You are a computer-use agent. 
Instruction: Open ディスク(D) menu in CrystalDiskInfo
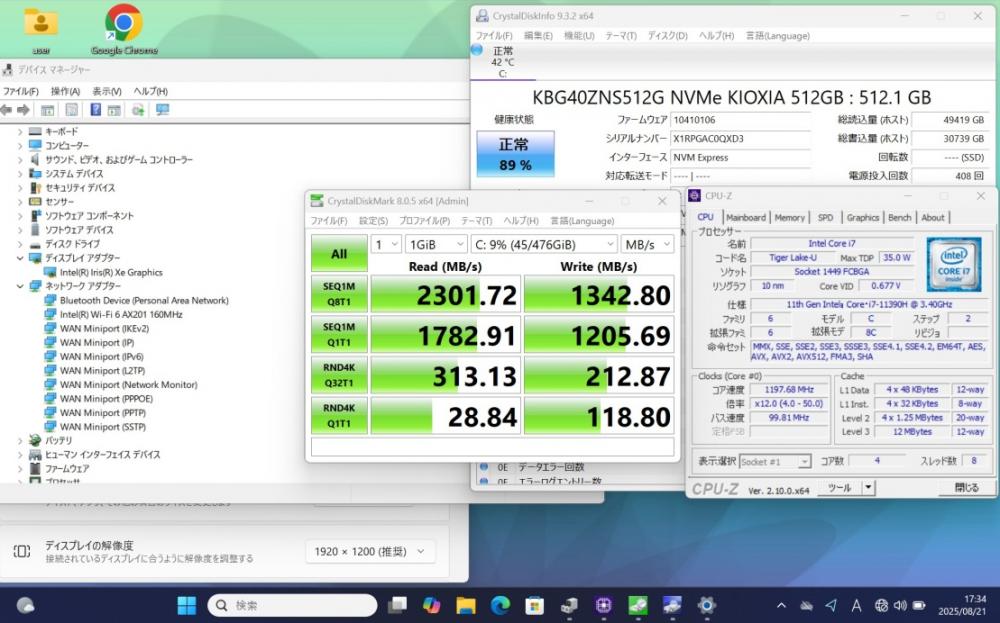pyautogui.click(x=667, y=36)
